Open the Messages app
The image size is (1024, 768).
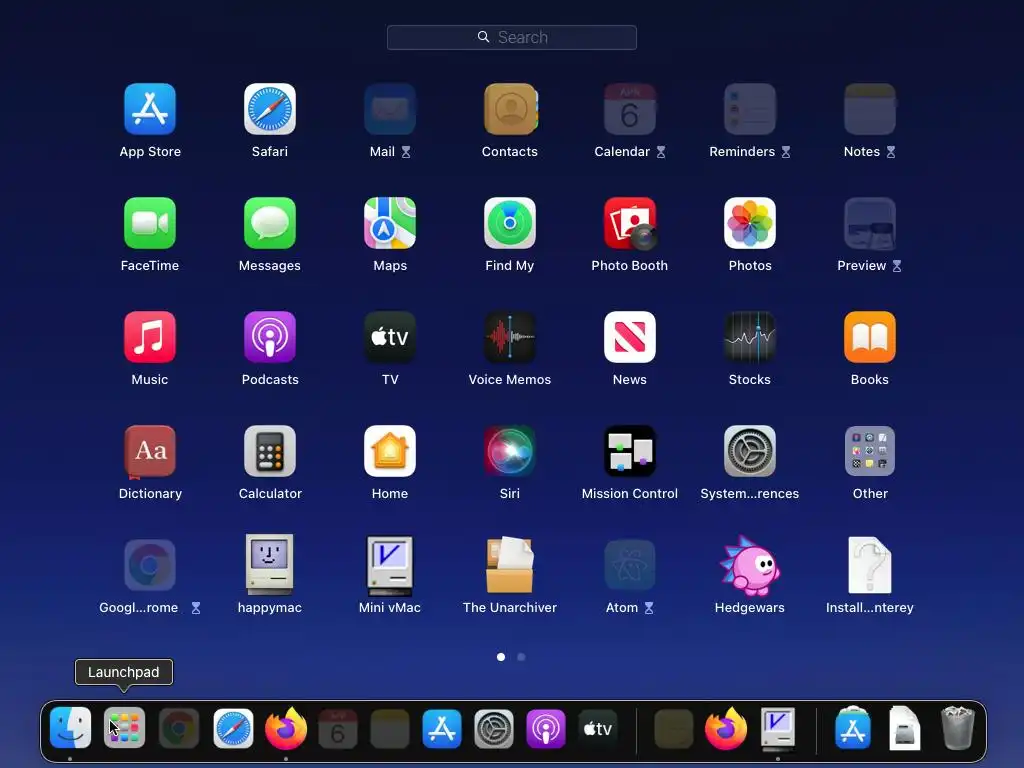pos(270,223)
